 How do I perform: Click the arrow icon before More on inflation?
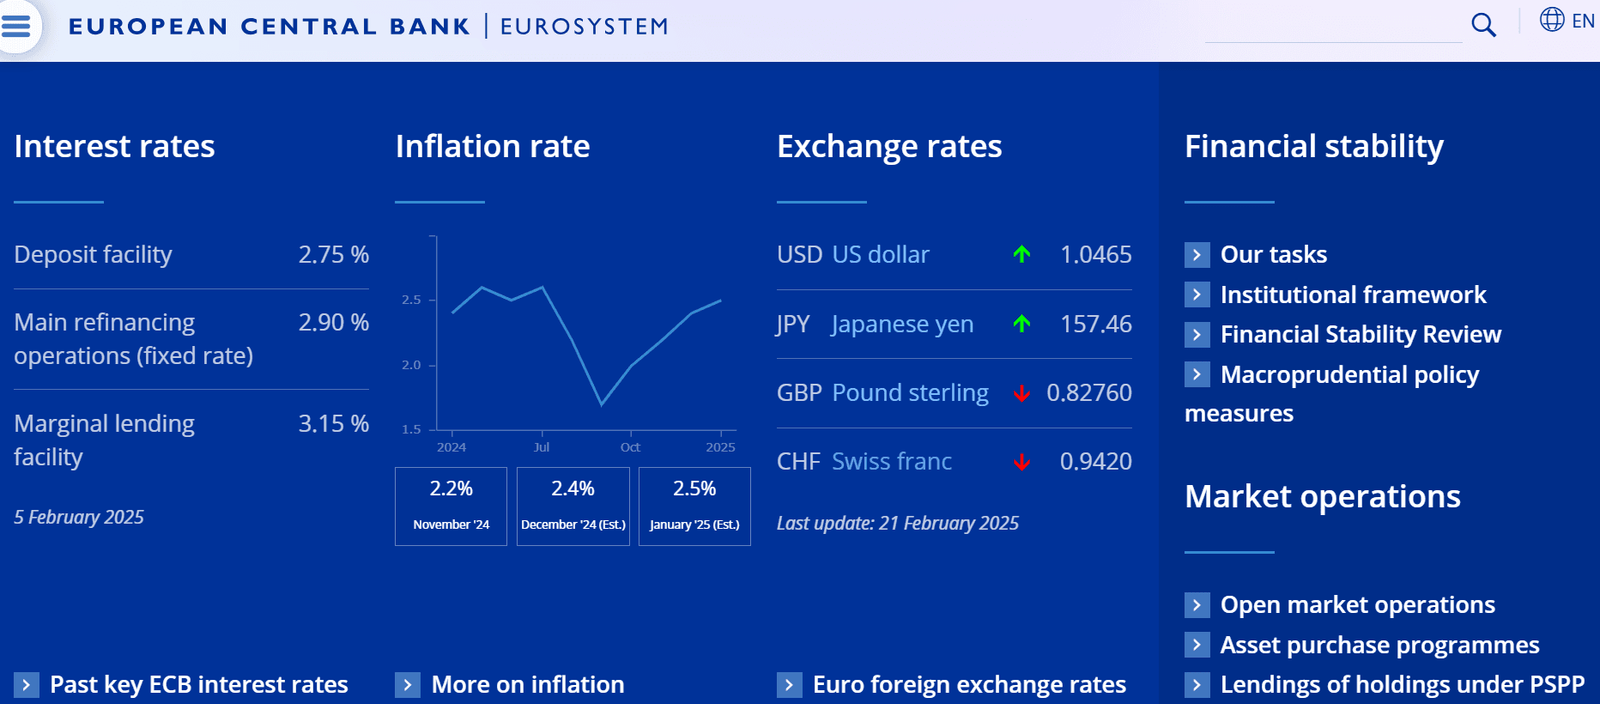pyautogui.click(x=407, y=685)
